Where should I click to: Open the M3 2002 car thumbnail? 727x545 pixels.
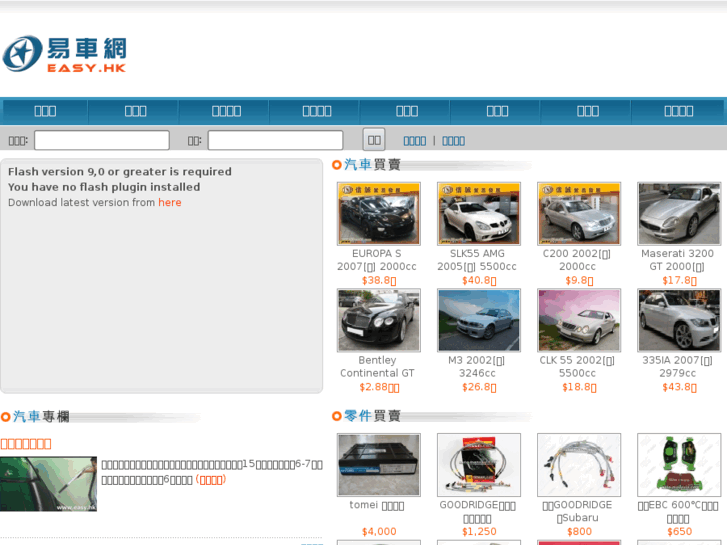(x=479, y=320)
